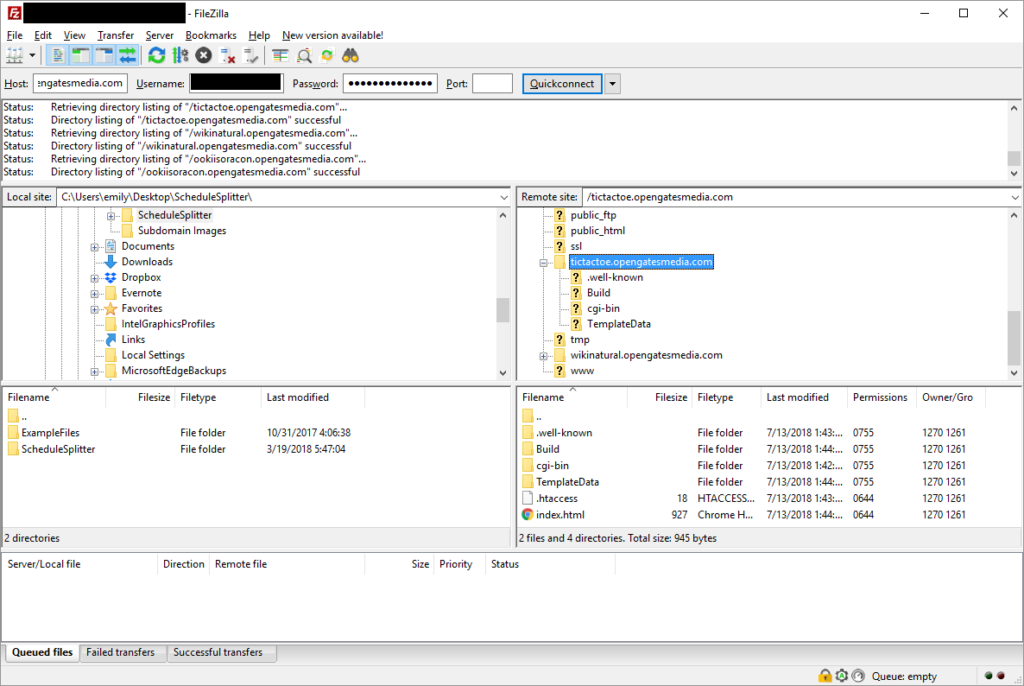Viewport: 1024px width, 686px height.
Task: Toggle processing of transfer queue
Action: (x=180, y=56)
